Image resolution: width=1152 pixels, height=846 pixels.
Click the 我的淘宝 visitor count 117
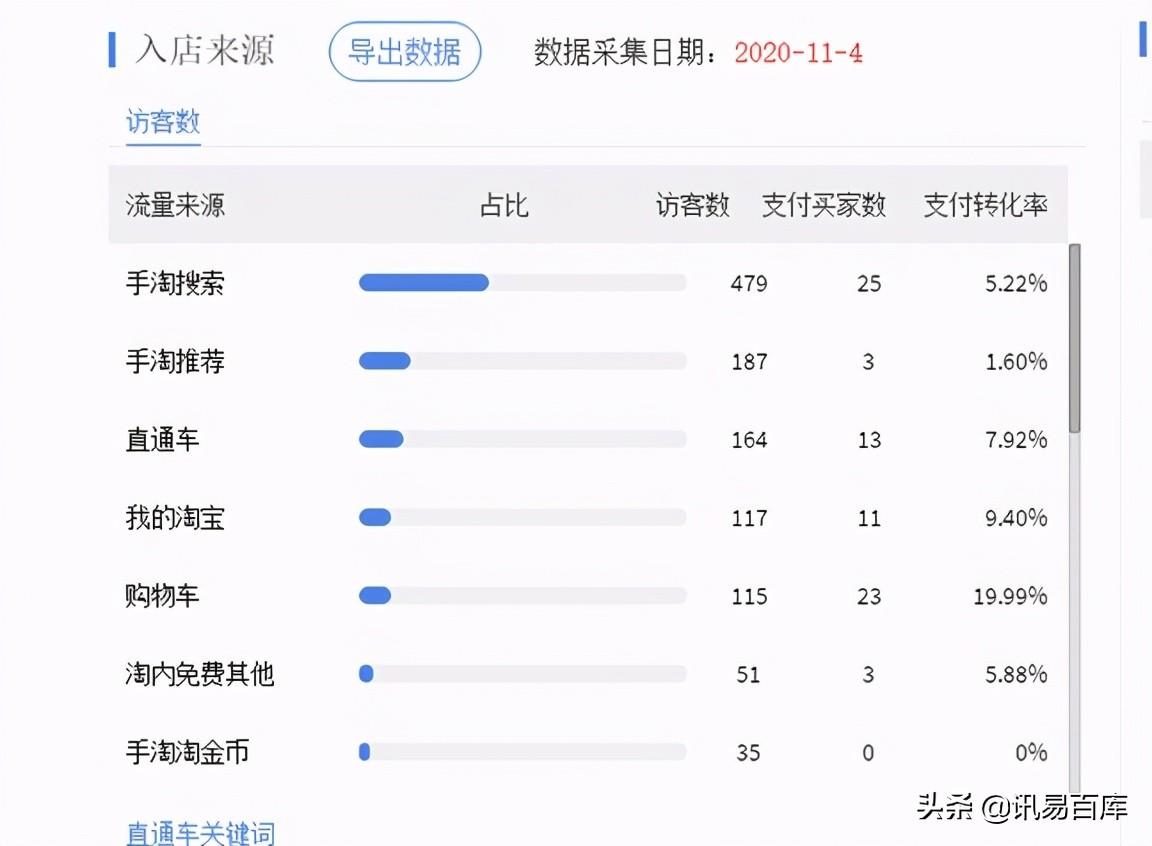click(x=749, y=518)
